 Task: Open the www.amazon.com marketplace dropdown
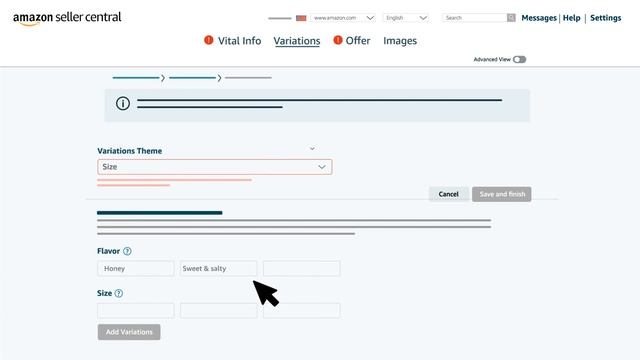coord(343,18)
